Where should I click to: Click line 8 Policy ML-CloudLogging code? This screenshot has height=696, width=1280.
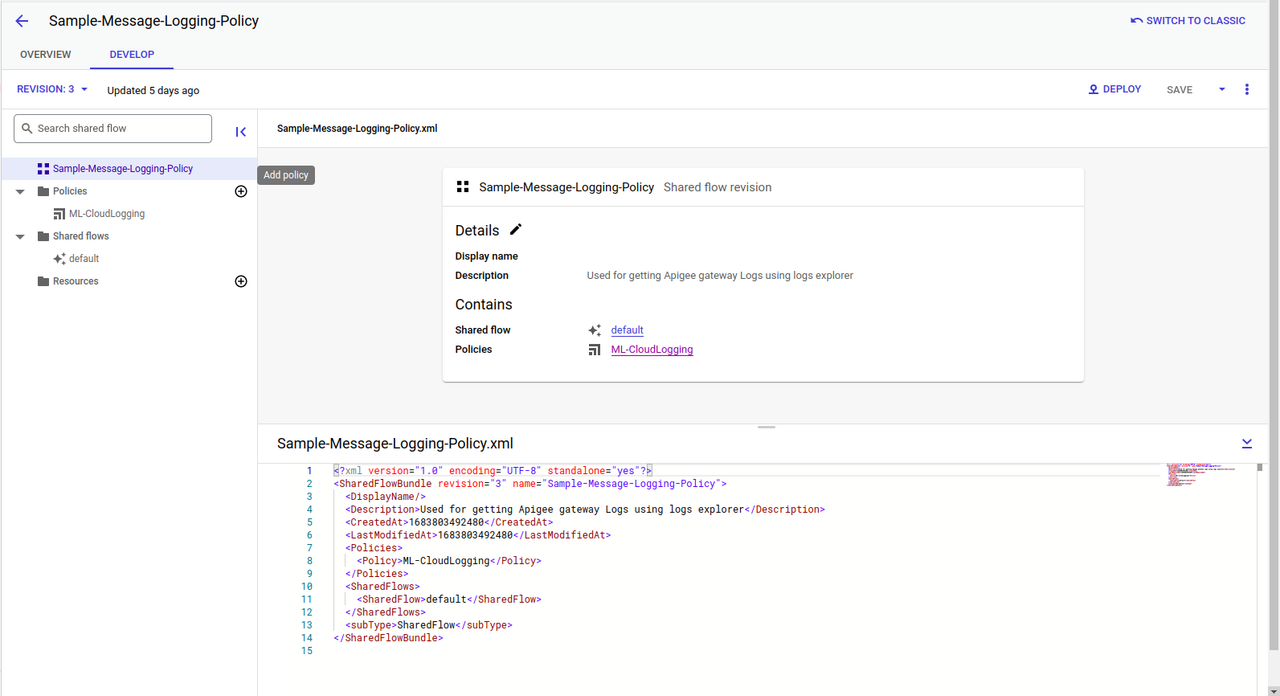(x=449, y=561)
